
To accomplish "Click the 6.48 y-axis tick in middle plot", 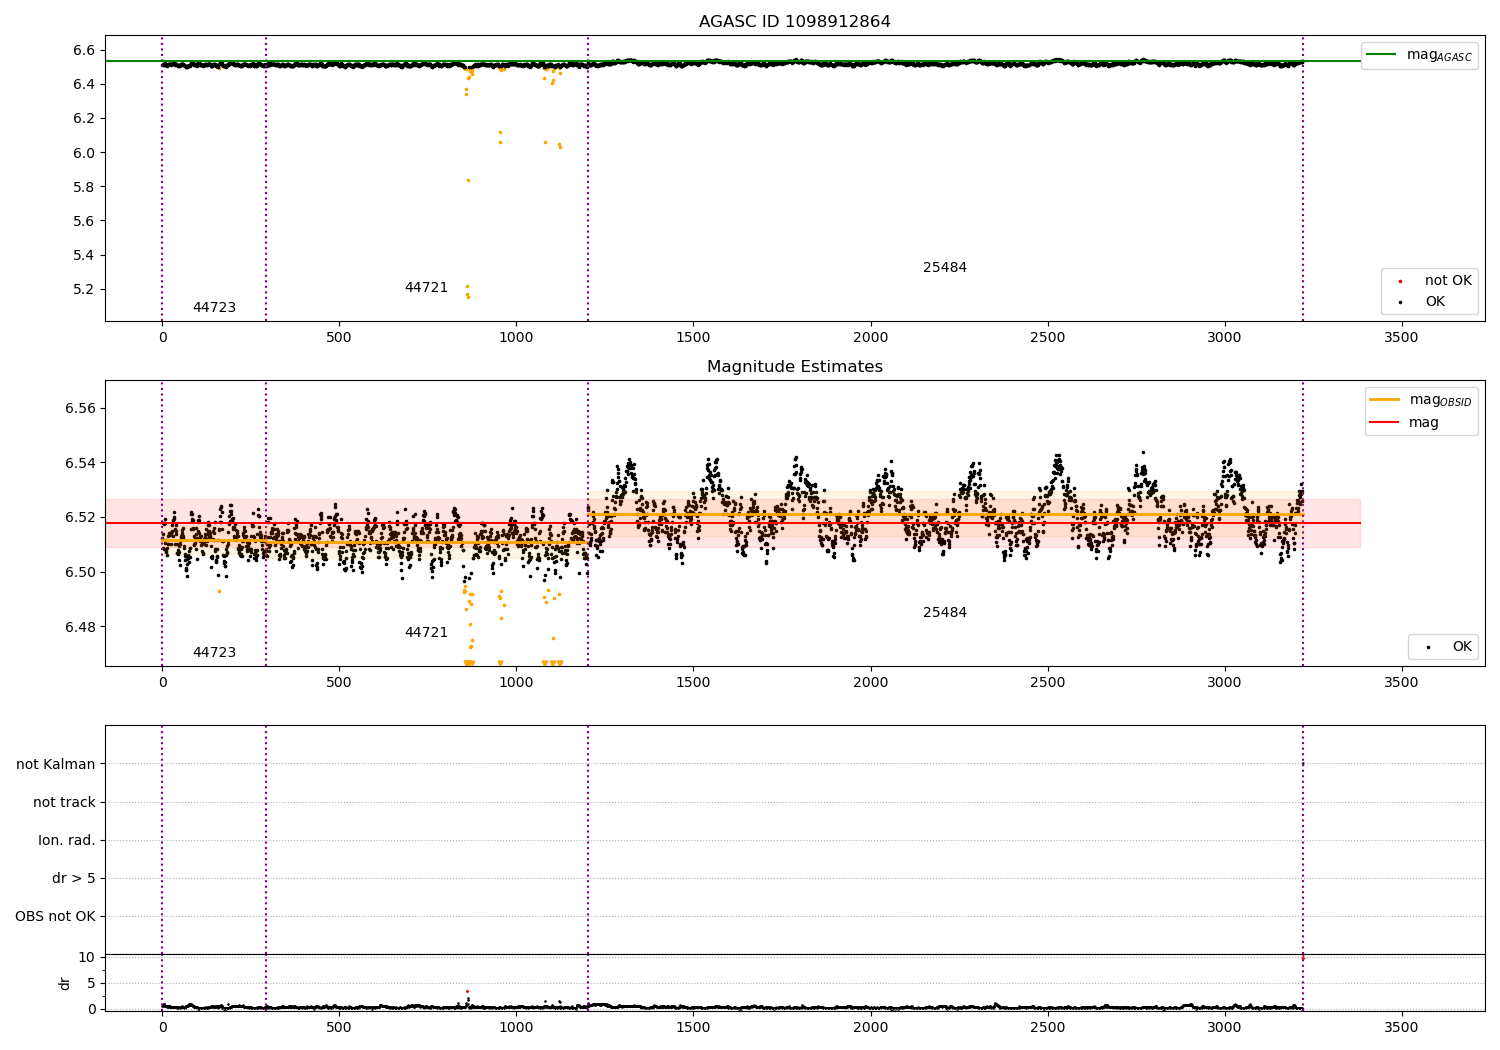I will [x=80, y=628].
